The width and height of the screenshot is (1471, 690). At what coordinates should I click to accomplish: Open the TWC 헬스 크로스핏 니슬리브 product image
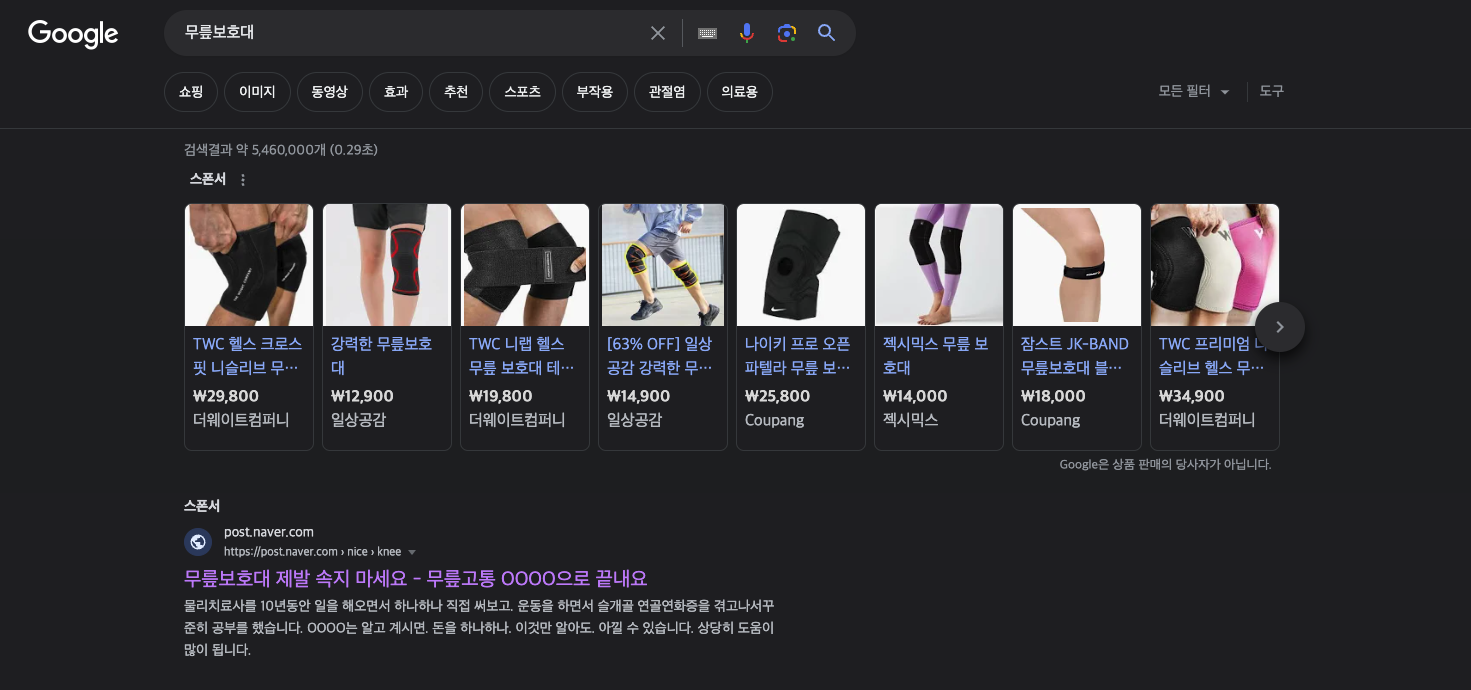249,265
